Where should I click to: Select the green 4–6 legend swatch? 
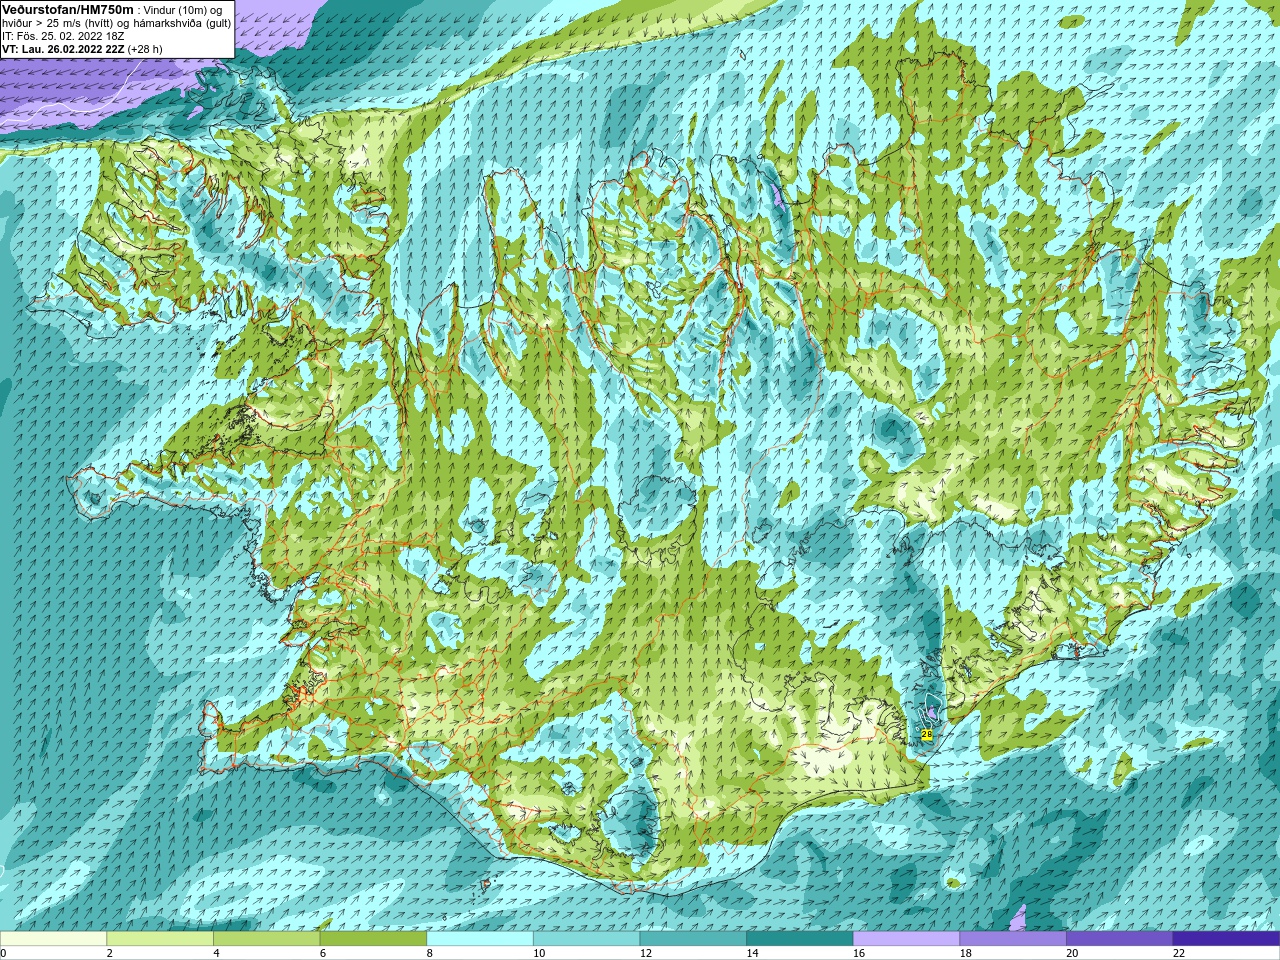[266, 939]
